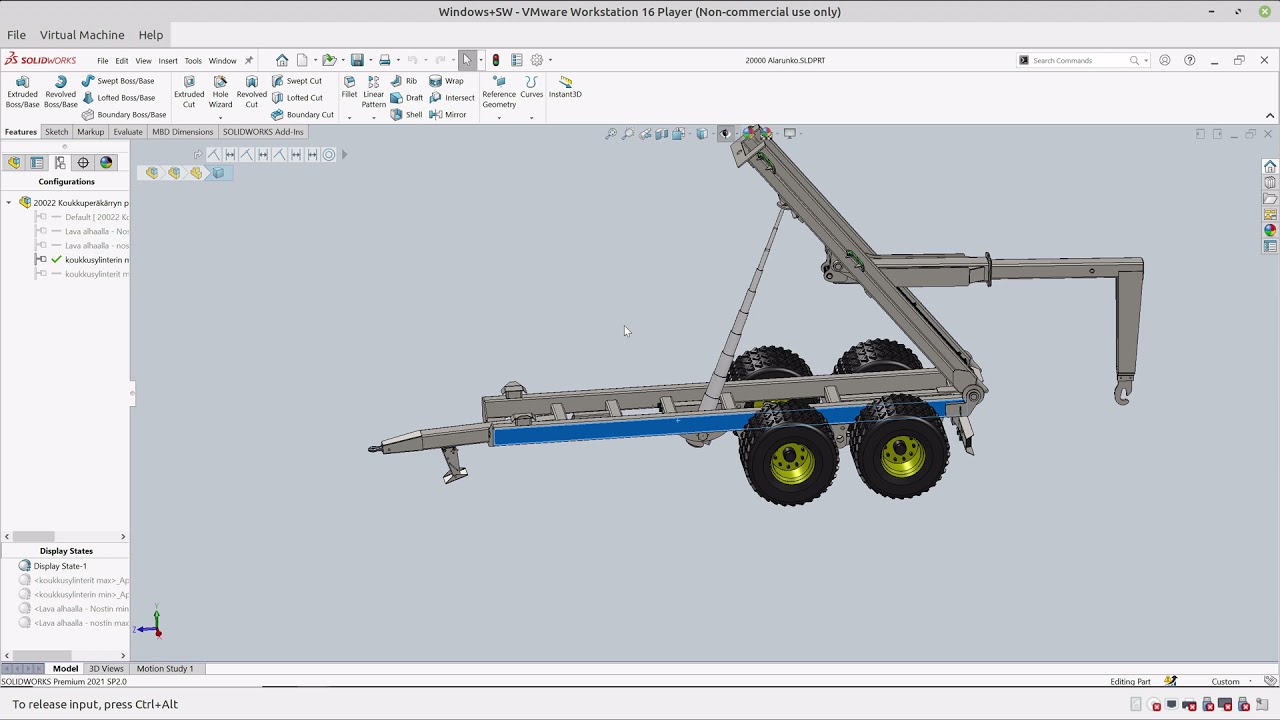Choose the Swept Boss/Base tool

[x=118, y=81]
